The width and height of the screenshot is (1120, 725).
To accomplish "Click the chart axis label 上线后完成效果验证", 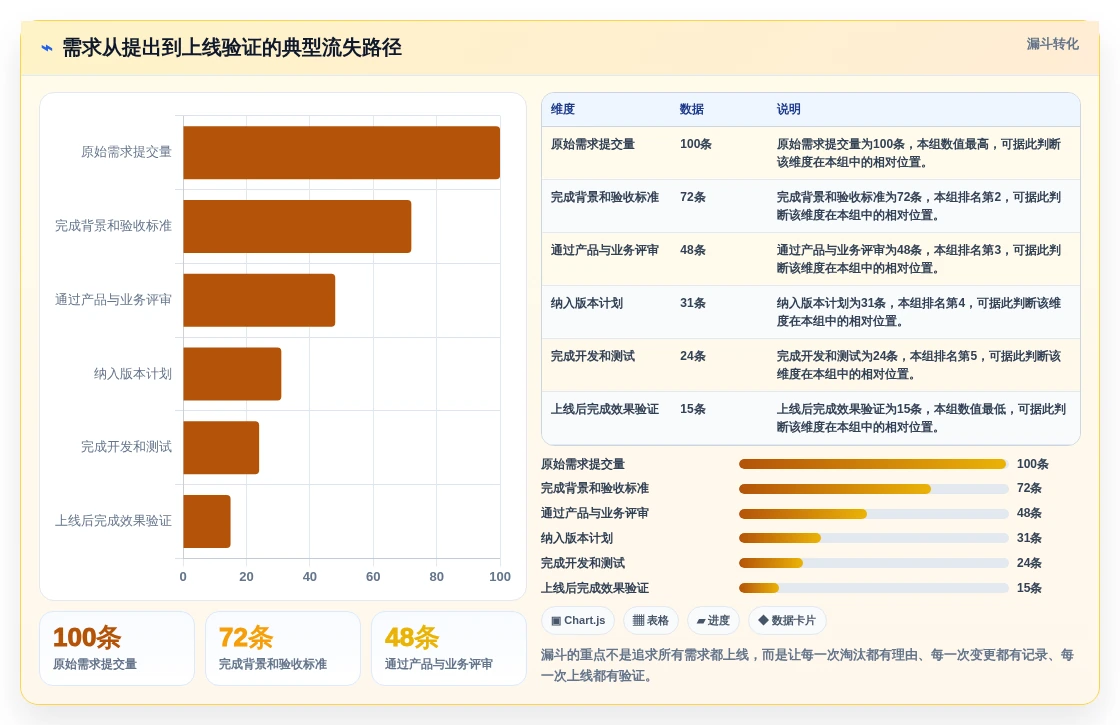I will click(x=114, y=521).
